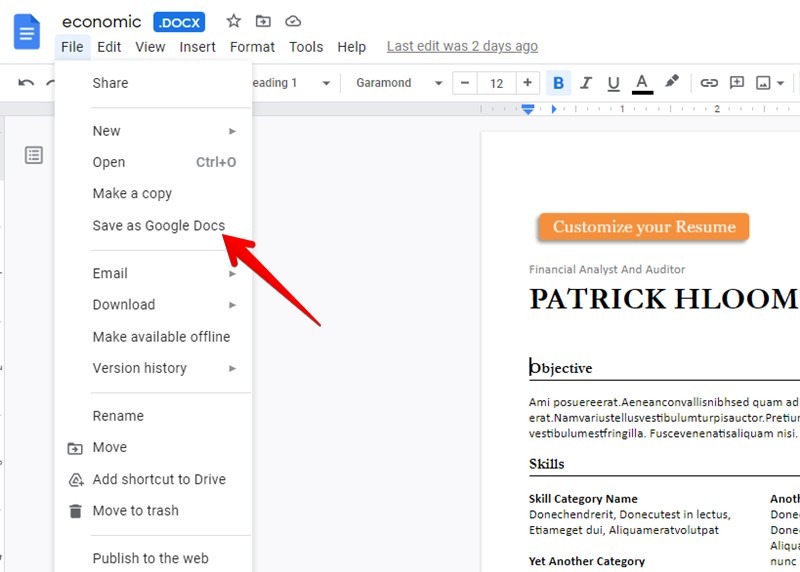Image resolution: width=800 pixels, height=572 pixels.
Task: Open the heading style dropdown
Action: point(291,83)
